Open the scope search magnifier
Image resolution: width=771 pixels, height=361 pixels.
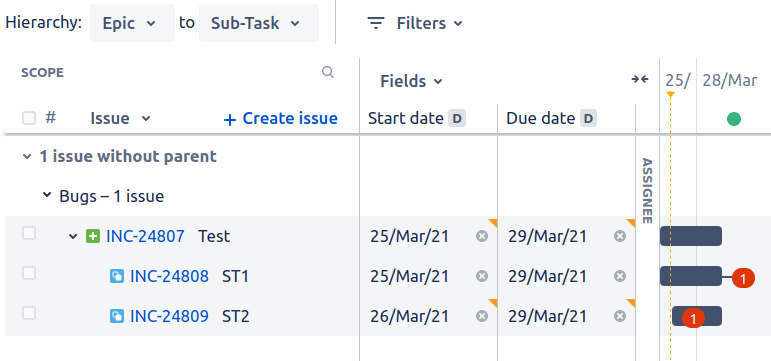tap(327, 72)
